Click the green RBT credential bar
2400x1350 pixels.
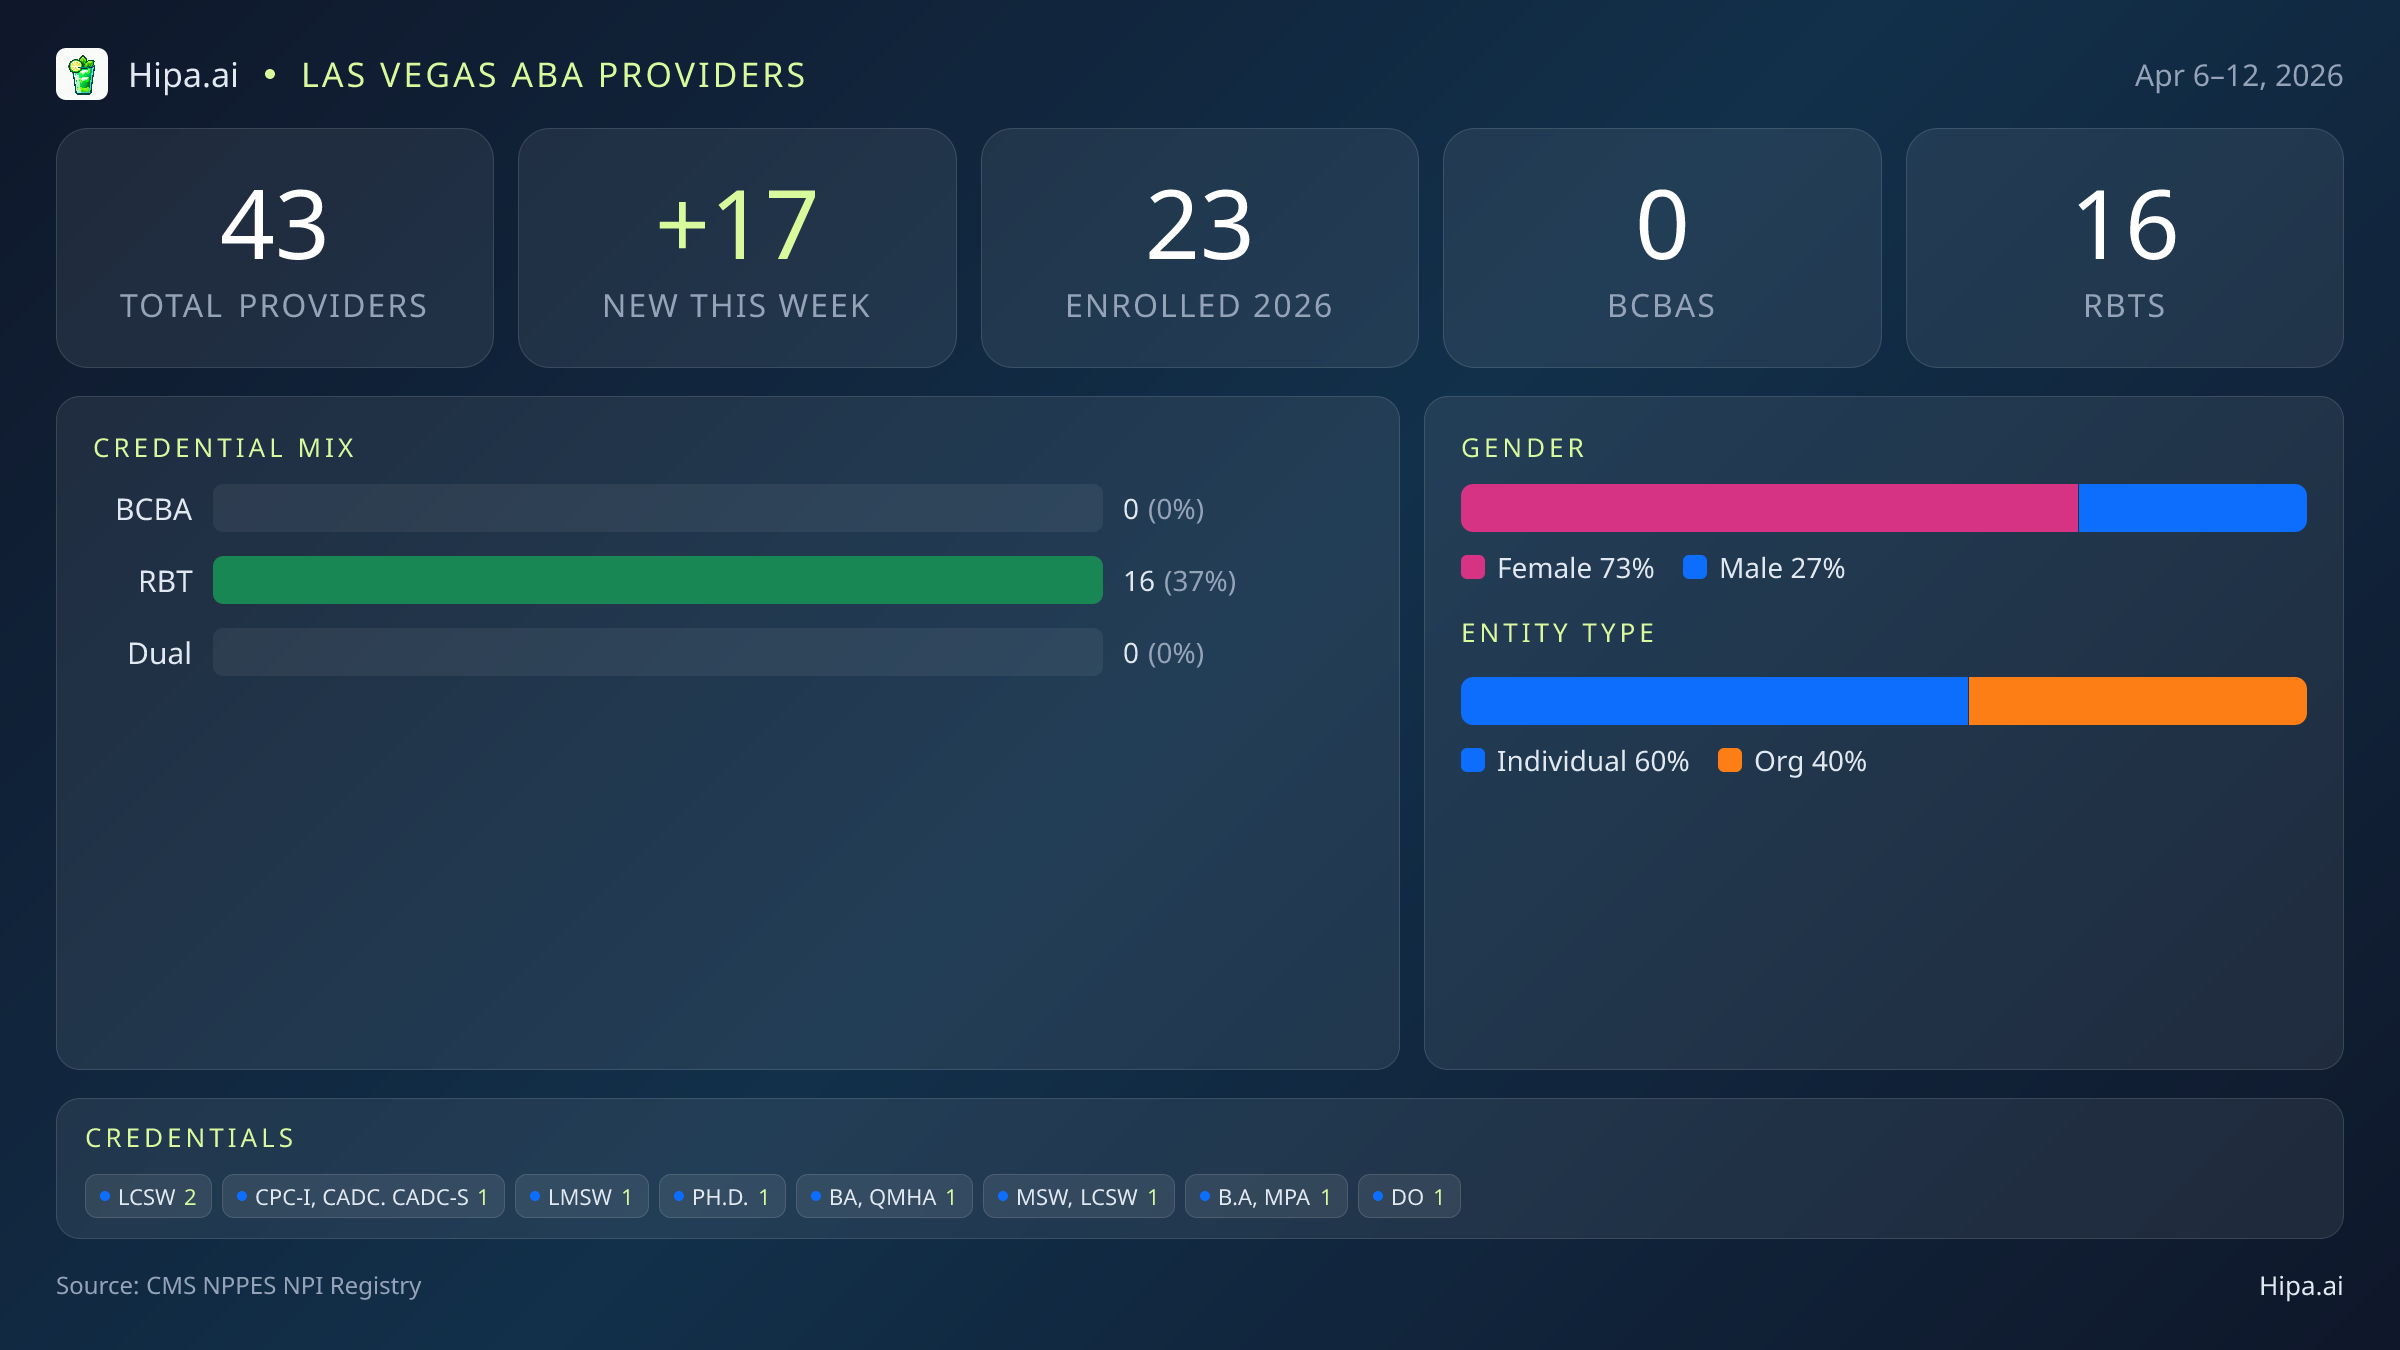658,581
